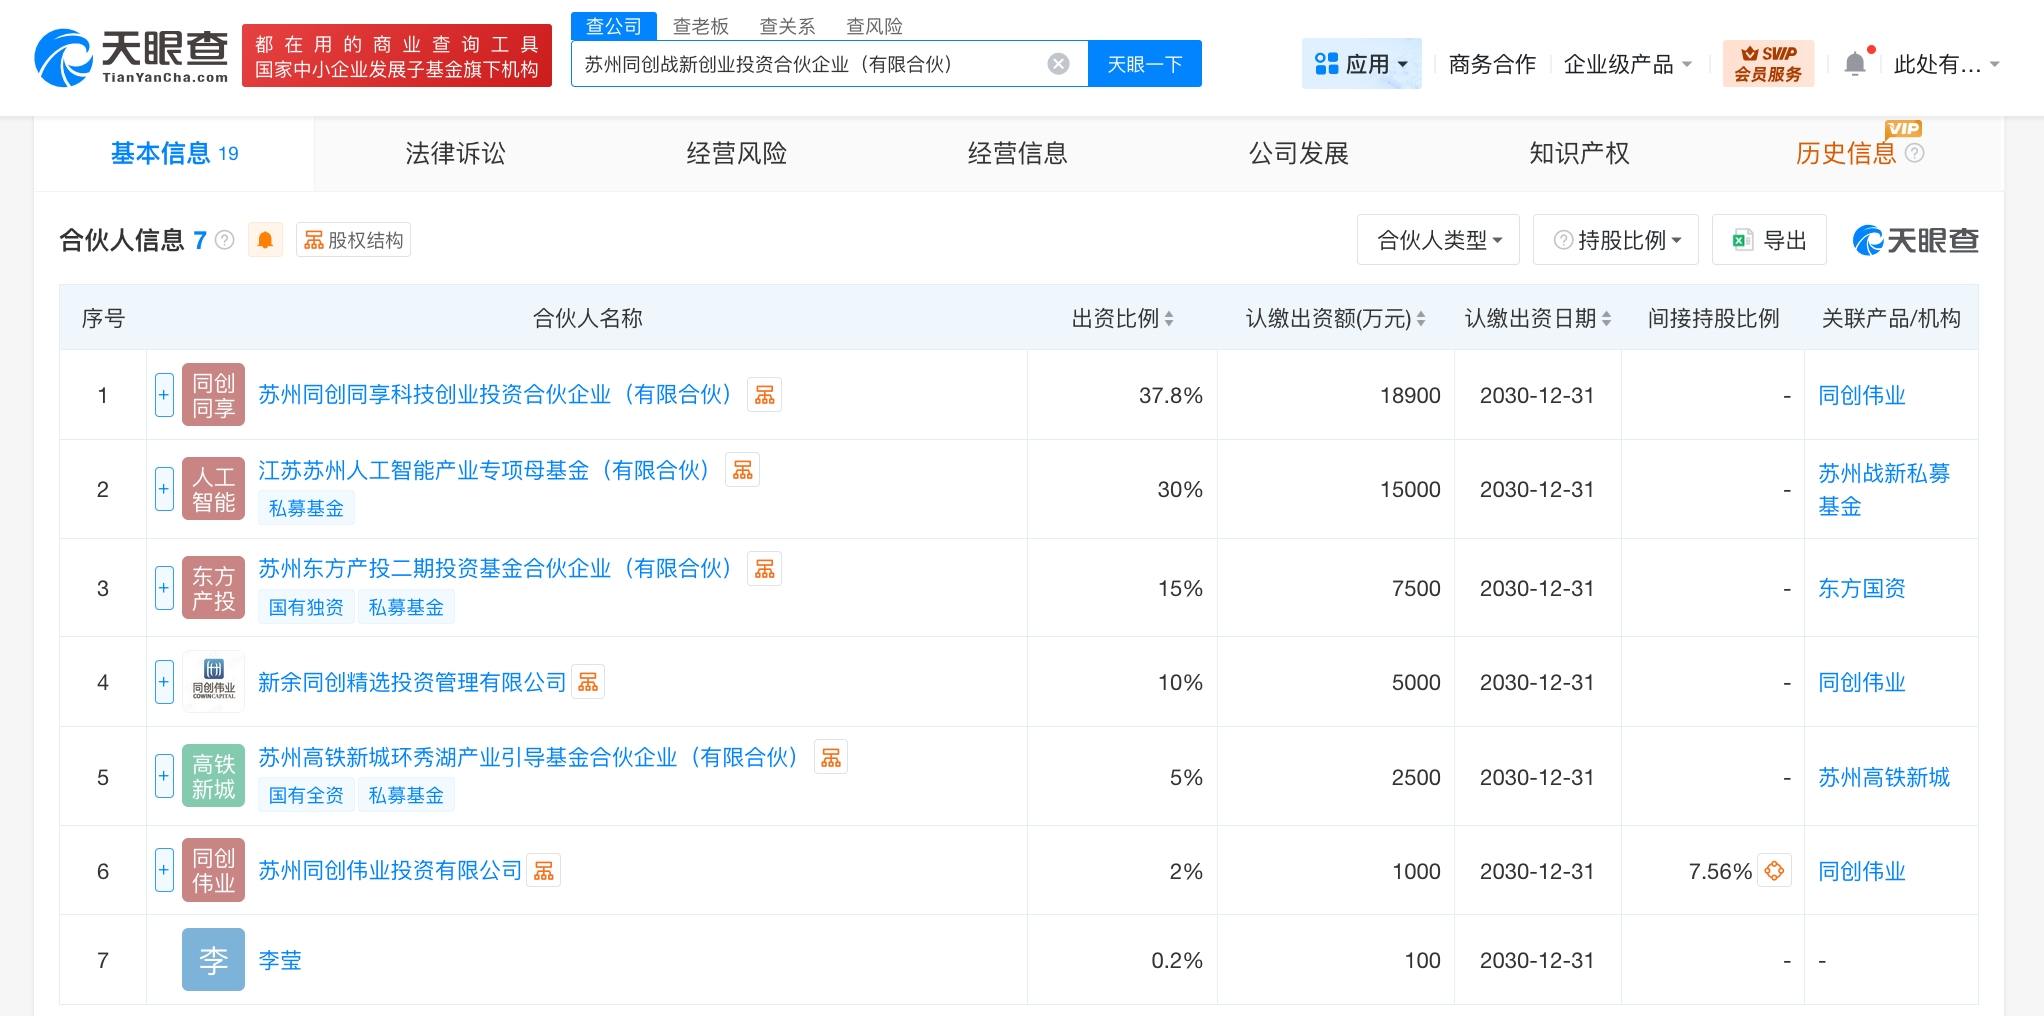Screen dimensions: 2044x1016
Task: Click the 同创同享 company logo thumbnail
Action: pyautogui.click(x=213, y=395)
